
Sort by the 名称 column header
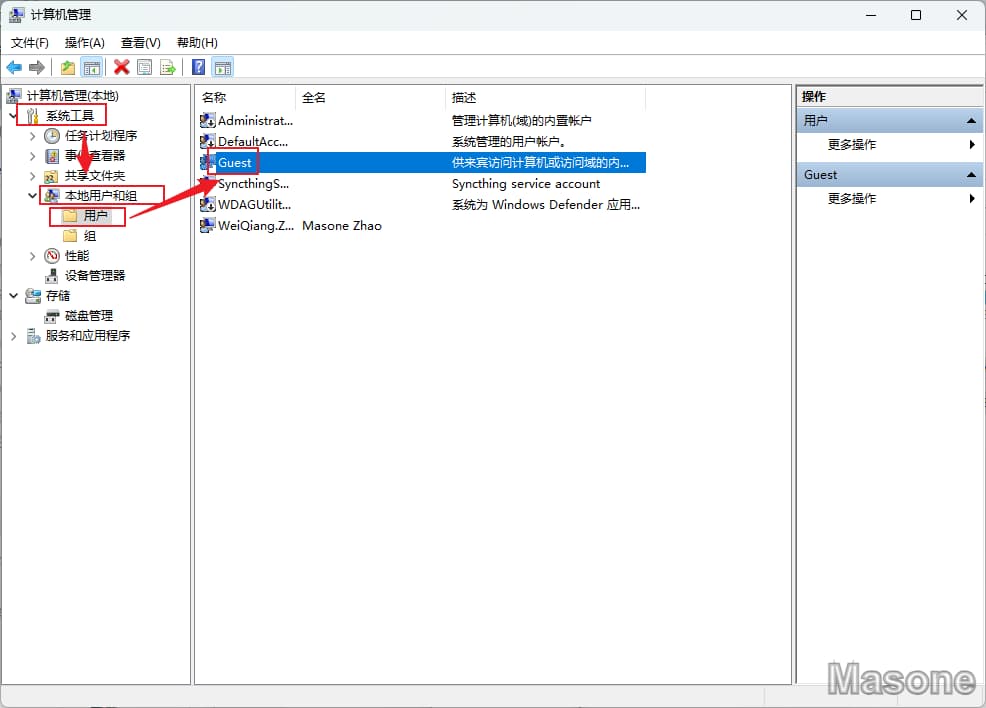tap(245, 97)
